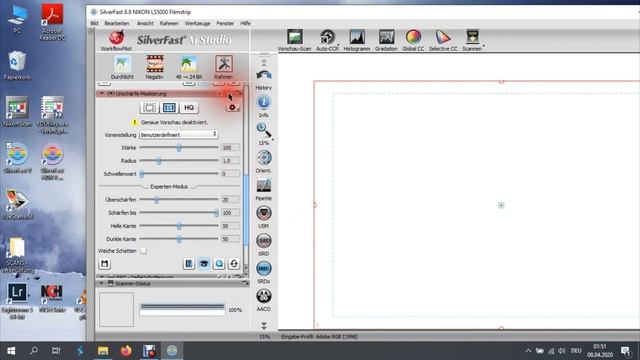Open the Bild menu
Image resolution: width=640 pixels, height=360 pixels.
(94, 23)
